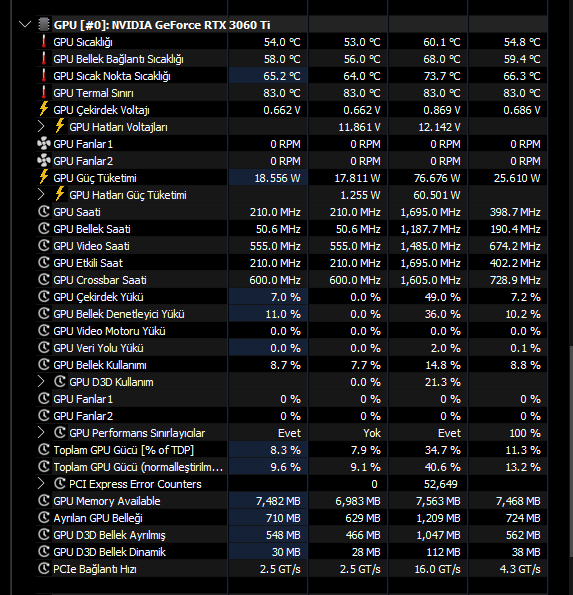The width and height of the screenshot is (573, 595).
Task: Click clock icon of GPU D3D Bellek Dinamik
Action: (x=44, y=551)
